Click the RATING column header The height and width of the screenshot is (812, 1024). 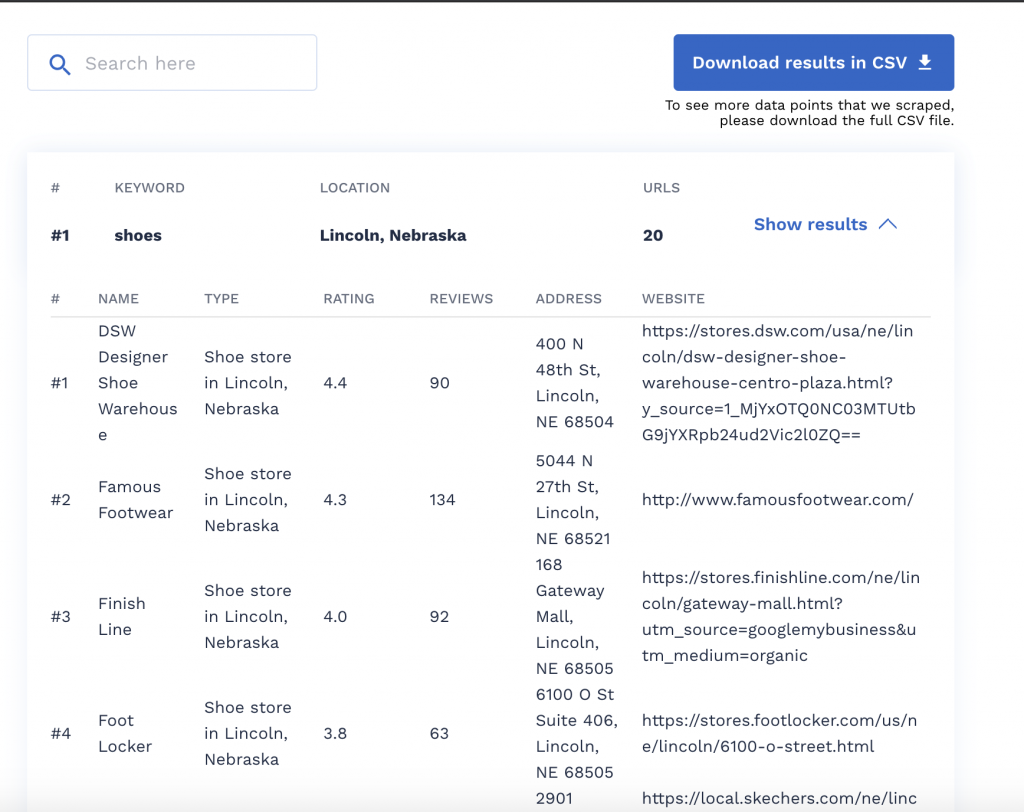coord(348,298)
